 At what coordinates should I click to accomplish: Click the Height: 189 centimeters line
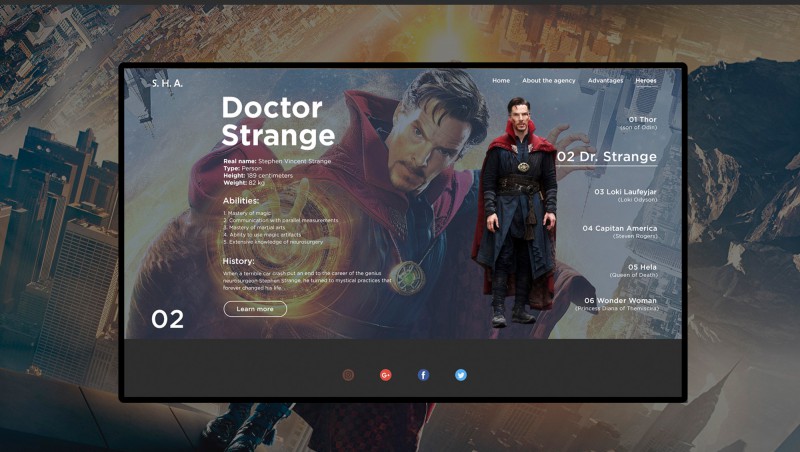[x=258, y=175]
